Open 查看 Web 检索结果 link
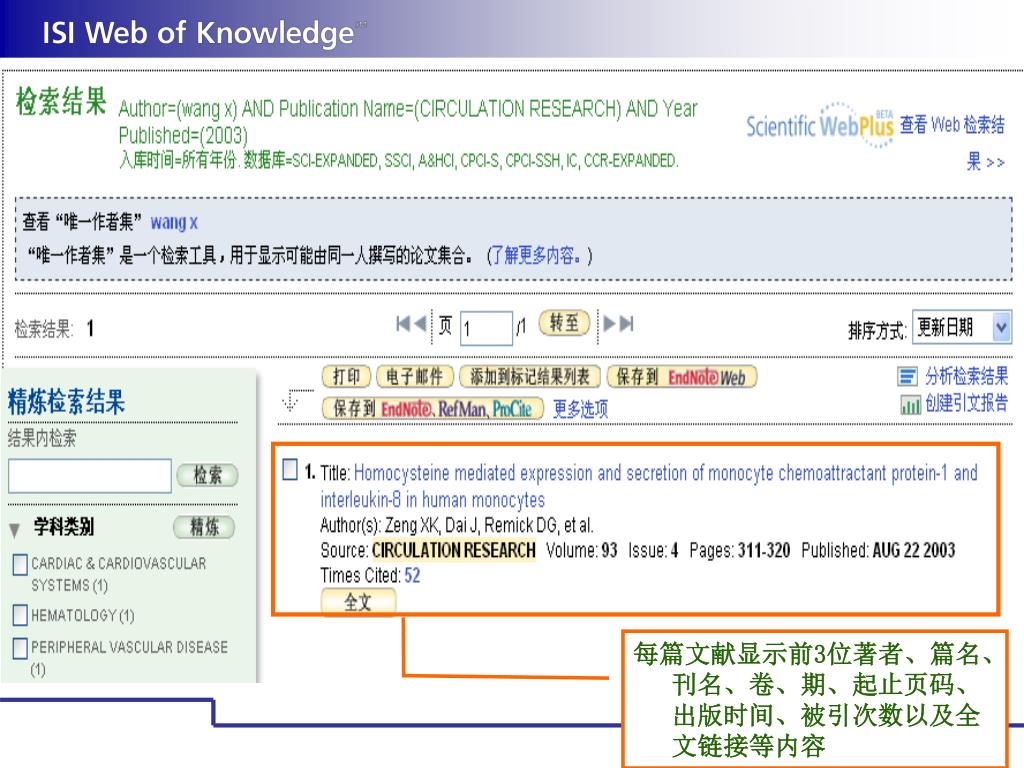The image size is (1024, 768). point(953,142)
